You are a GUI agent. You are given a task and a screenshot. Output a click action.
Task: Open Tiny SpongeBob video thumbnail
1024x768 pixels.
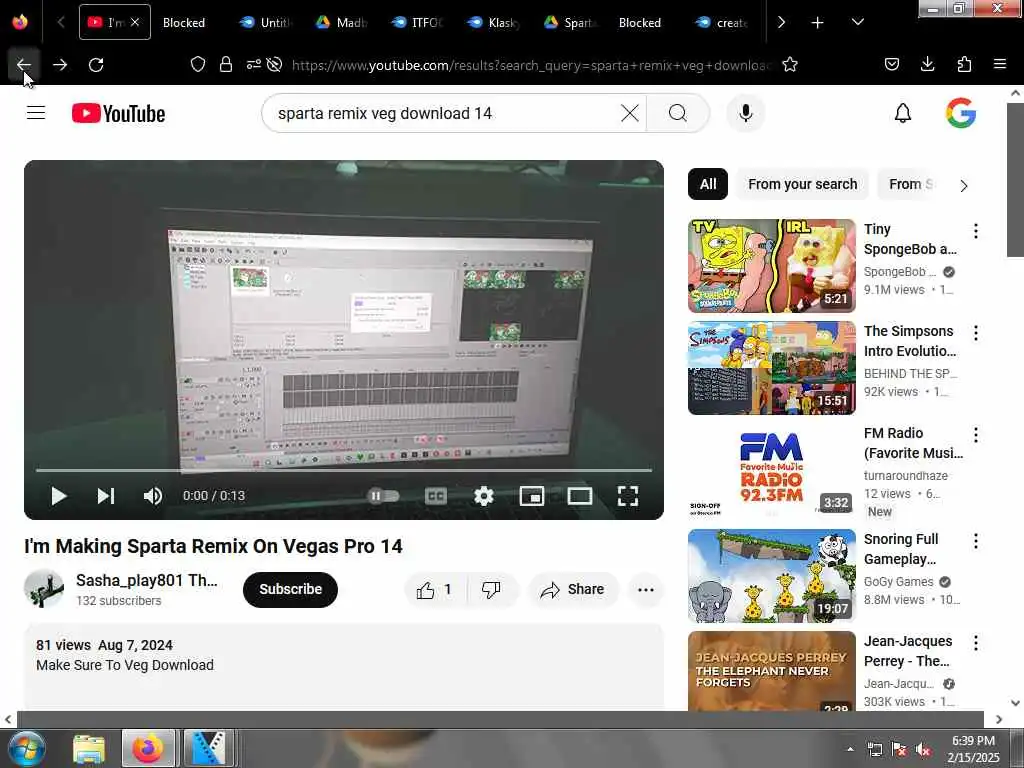(x=772, y=266)
